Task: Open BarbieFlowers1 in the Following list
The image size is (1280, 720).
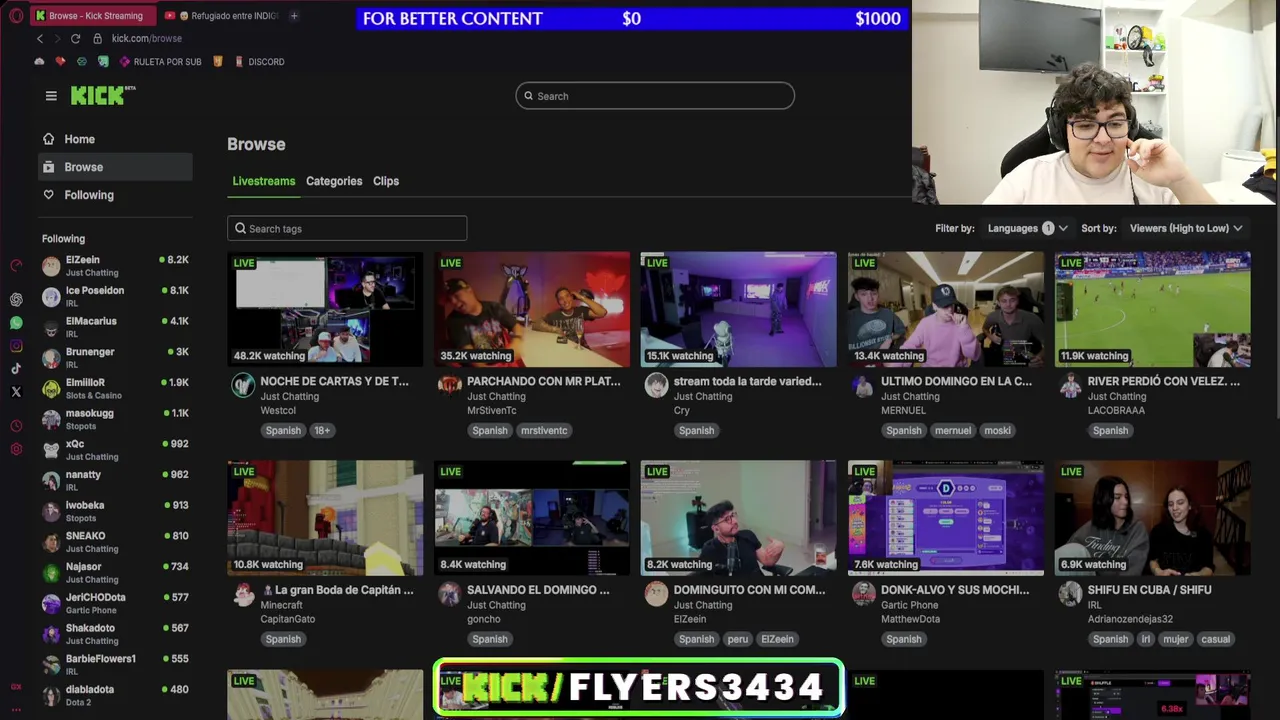Action: 115,664
